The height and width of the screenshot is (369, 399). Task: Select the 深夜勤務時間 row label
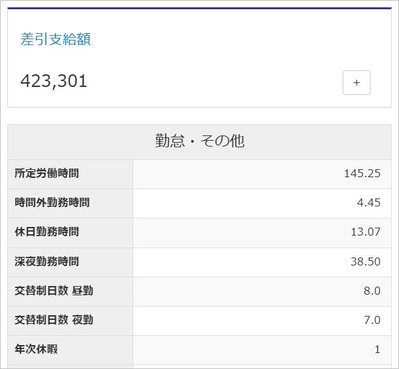click(47, 261)
